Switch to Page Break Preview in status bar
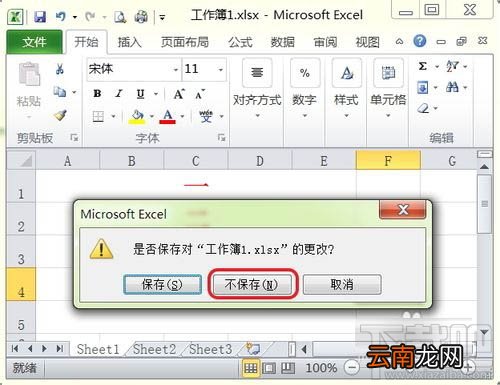Viewport: 500px width, 385px height. (288, 368)
